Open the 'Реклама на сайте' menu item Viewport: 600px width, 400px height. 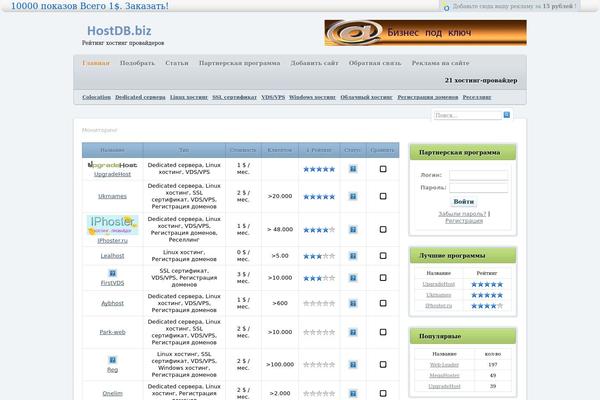click(440, 63)
